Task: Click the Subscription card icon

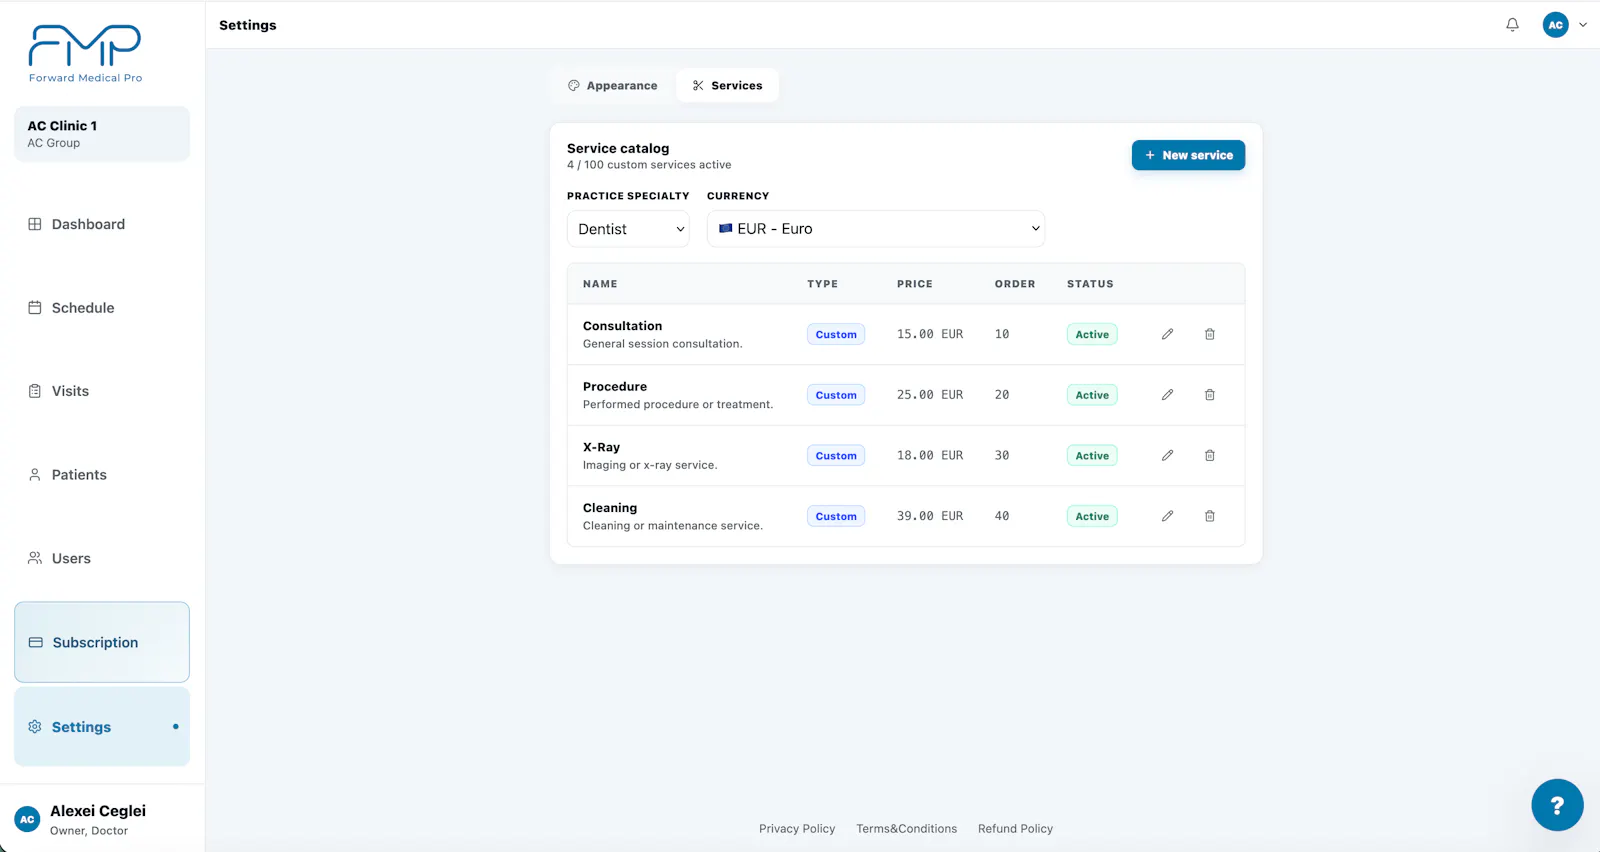Action: point(36,642)
